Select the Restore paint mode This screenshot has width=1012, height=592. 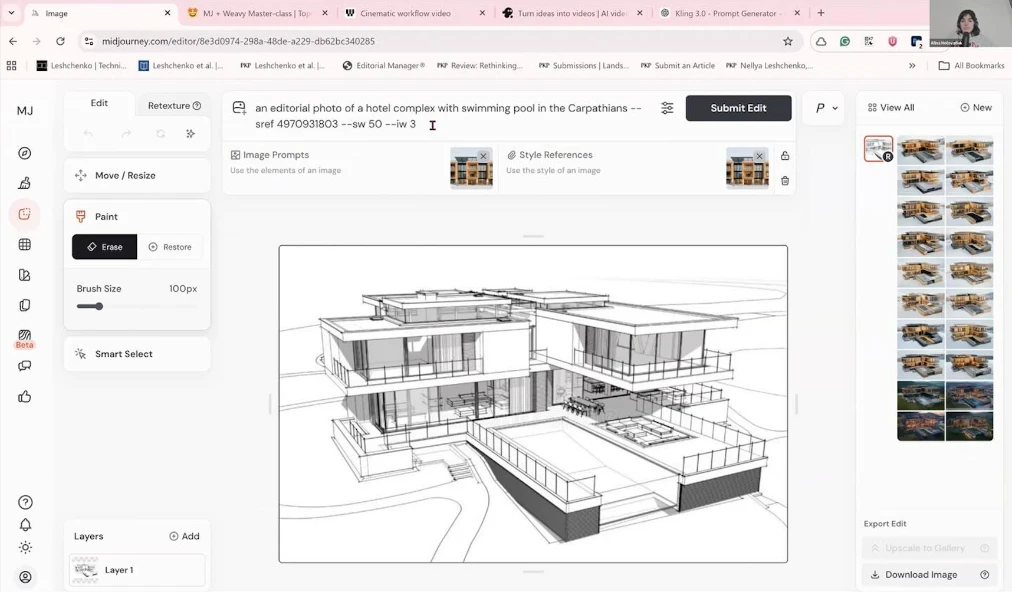coord(170,247)
